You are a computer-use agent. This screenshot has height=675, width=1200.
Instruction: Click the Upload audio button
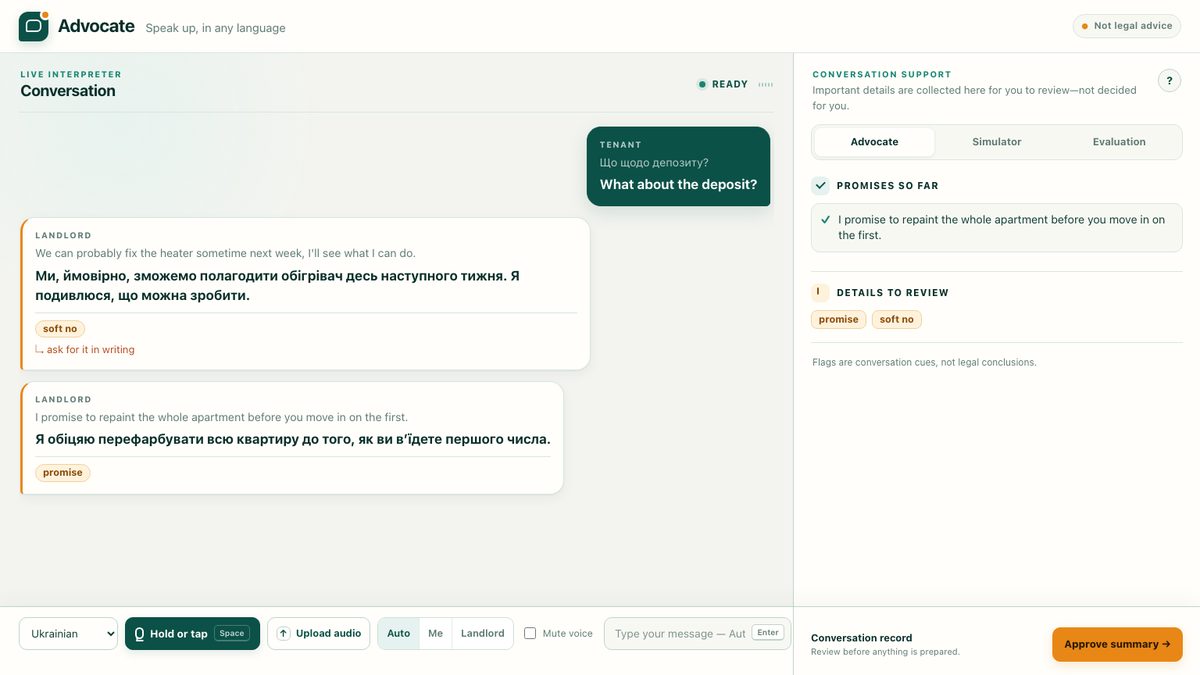coord(318,633)
